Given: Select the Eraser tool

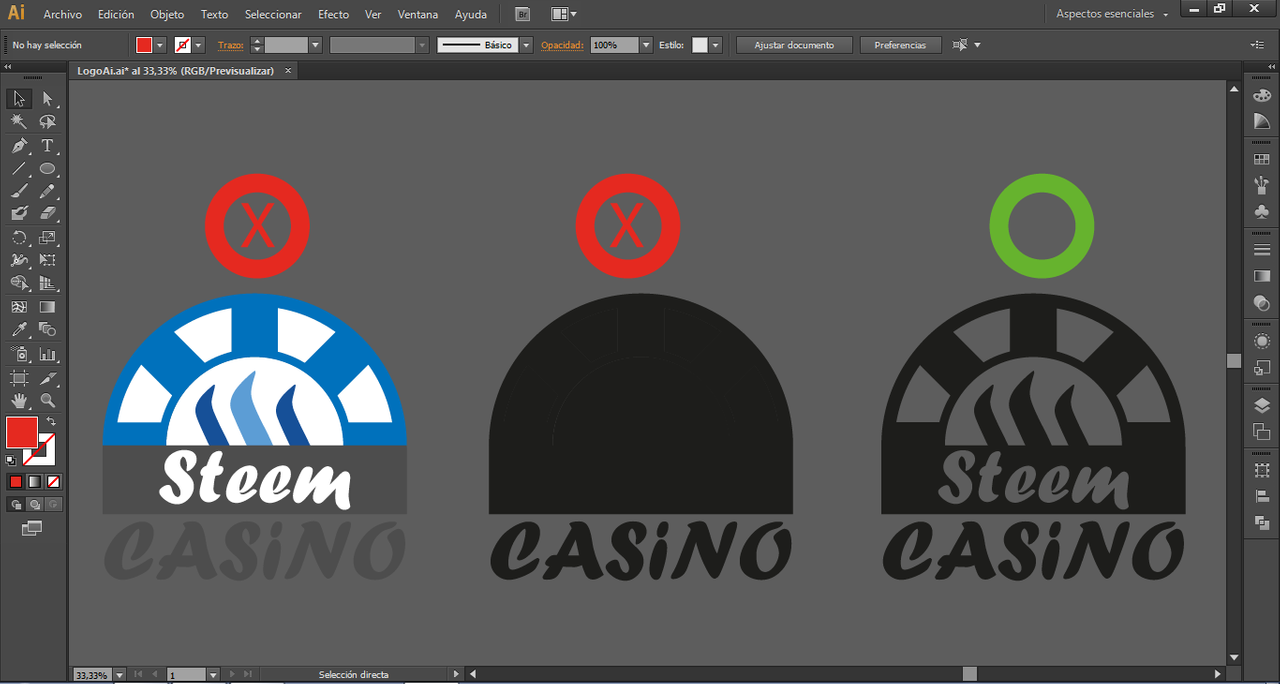Looking at the screenshot, I should point(47,213).
